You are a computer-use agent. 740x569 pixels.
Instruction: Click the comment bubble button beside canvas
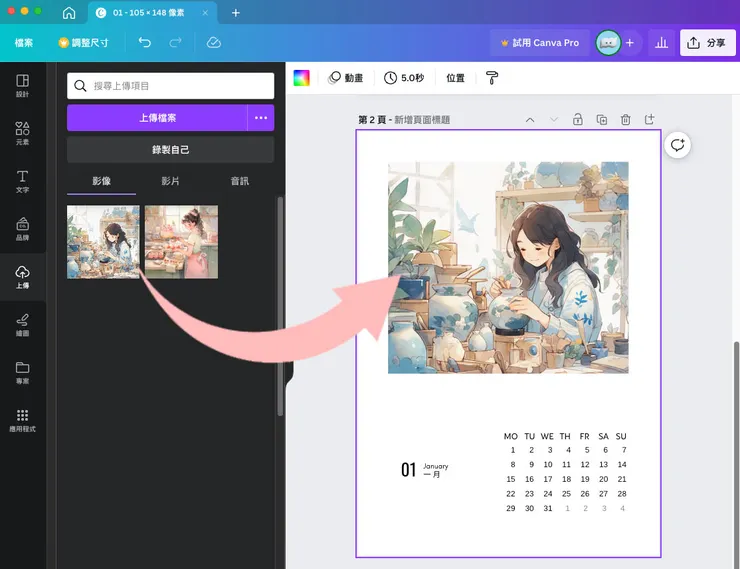point(677,145)
